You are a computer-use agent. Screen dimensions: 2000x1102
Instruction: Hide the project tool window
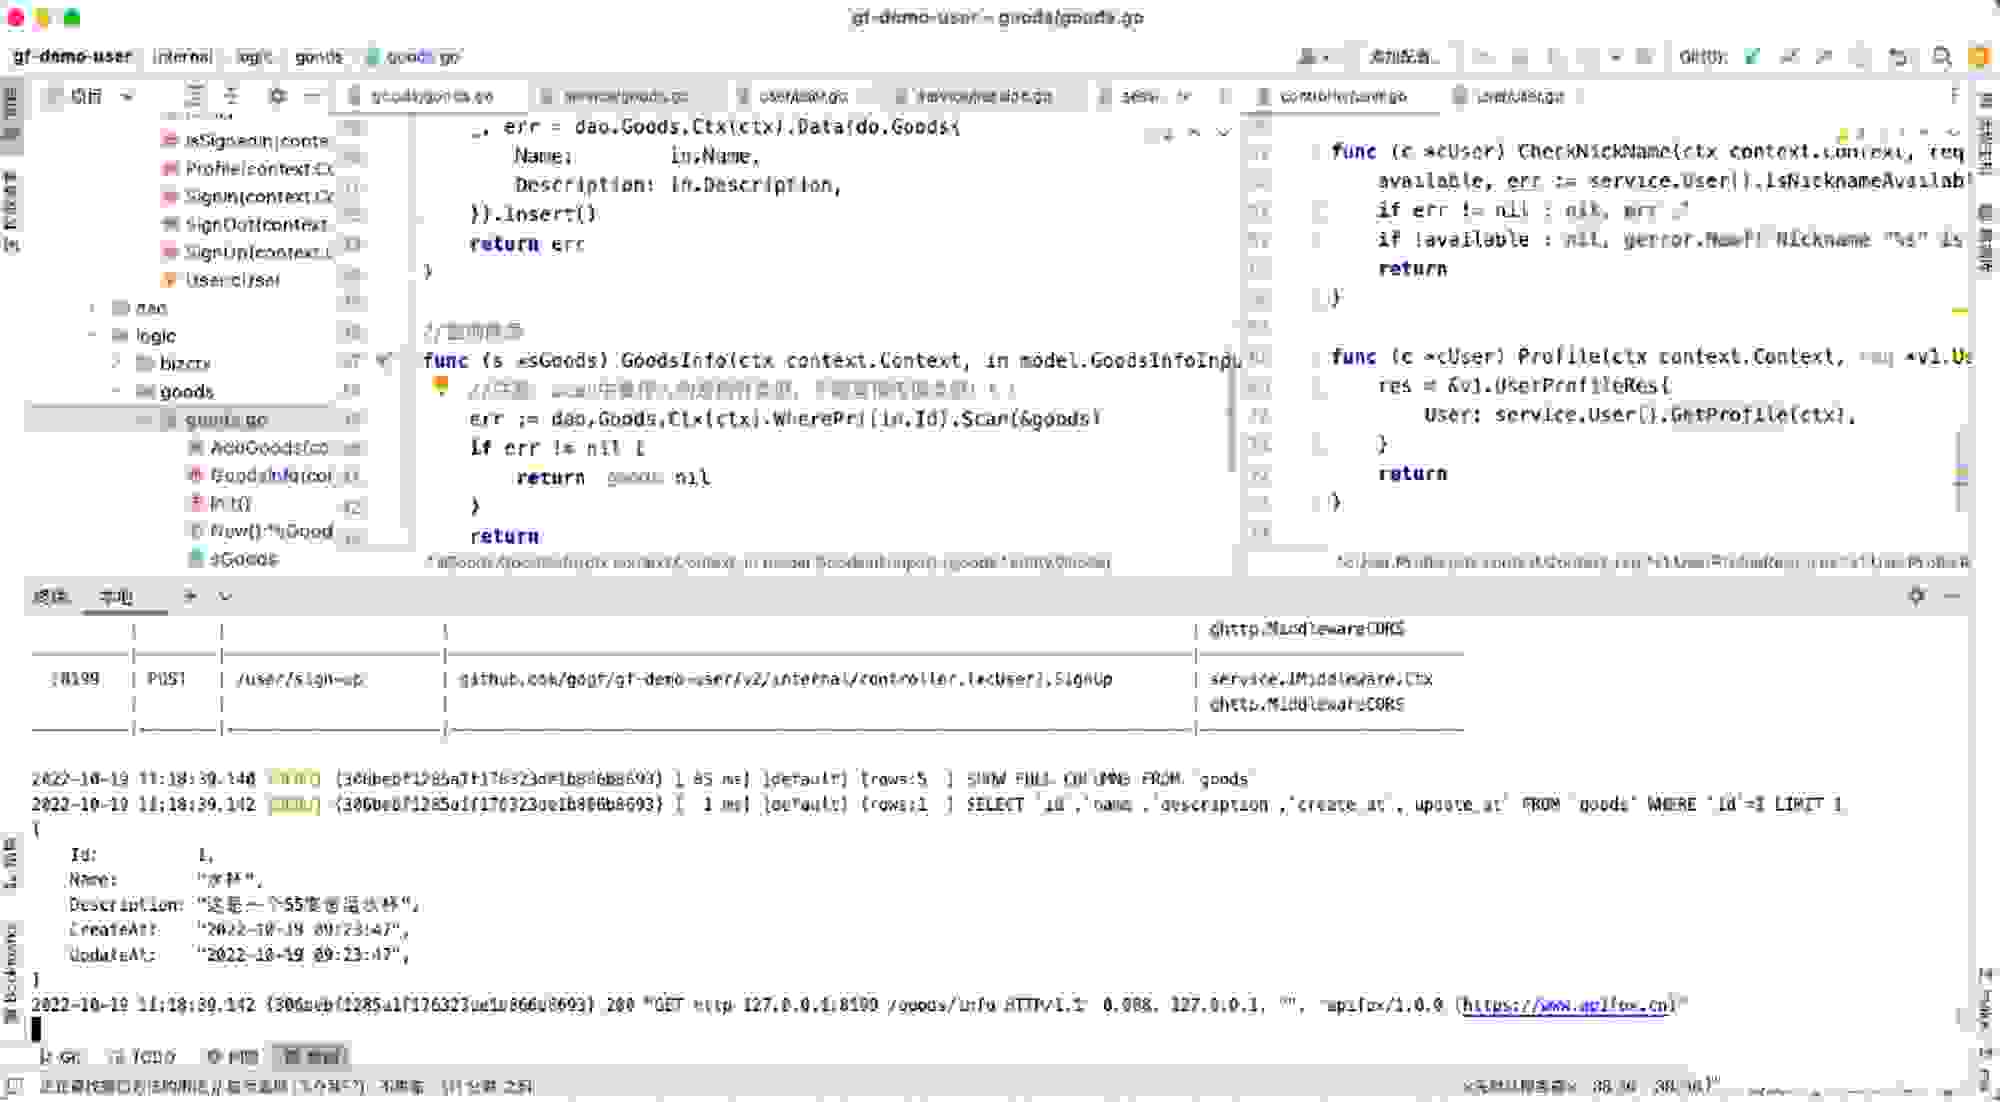point(313,96)
